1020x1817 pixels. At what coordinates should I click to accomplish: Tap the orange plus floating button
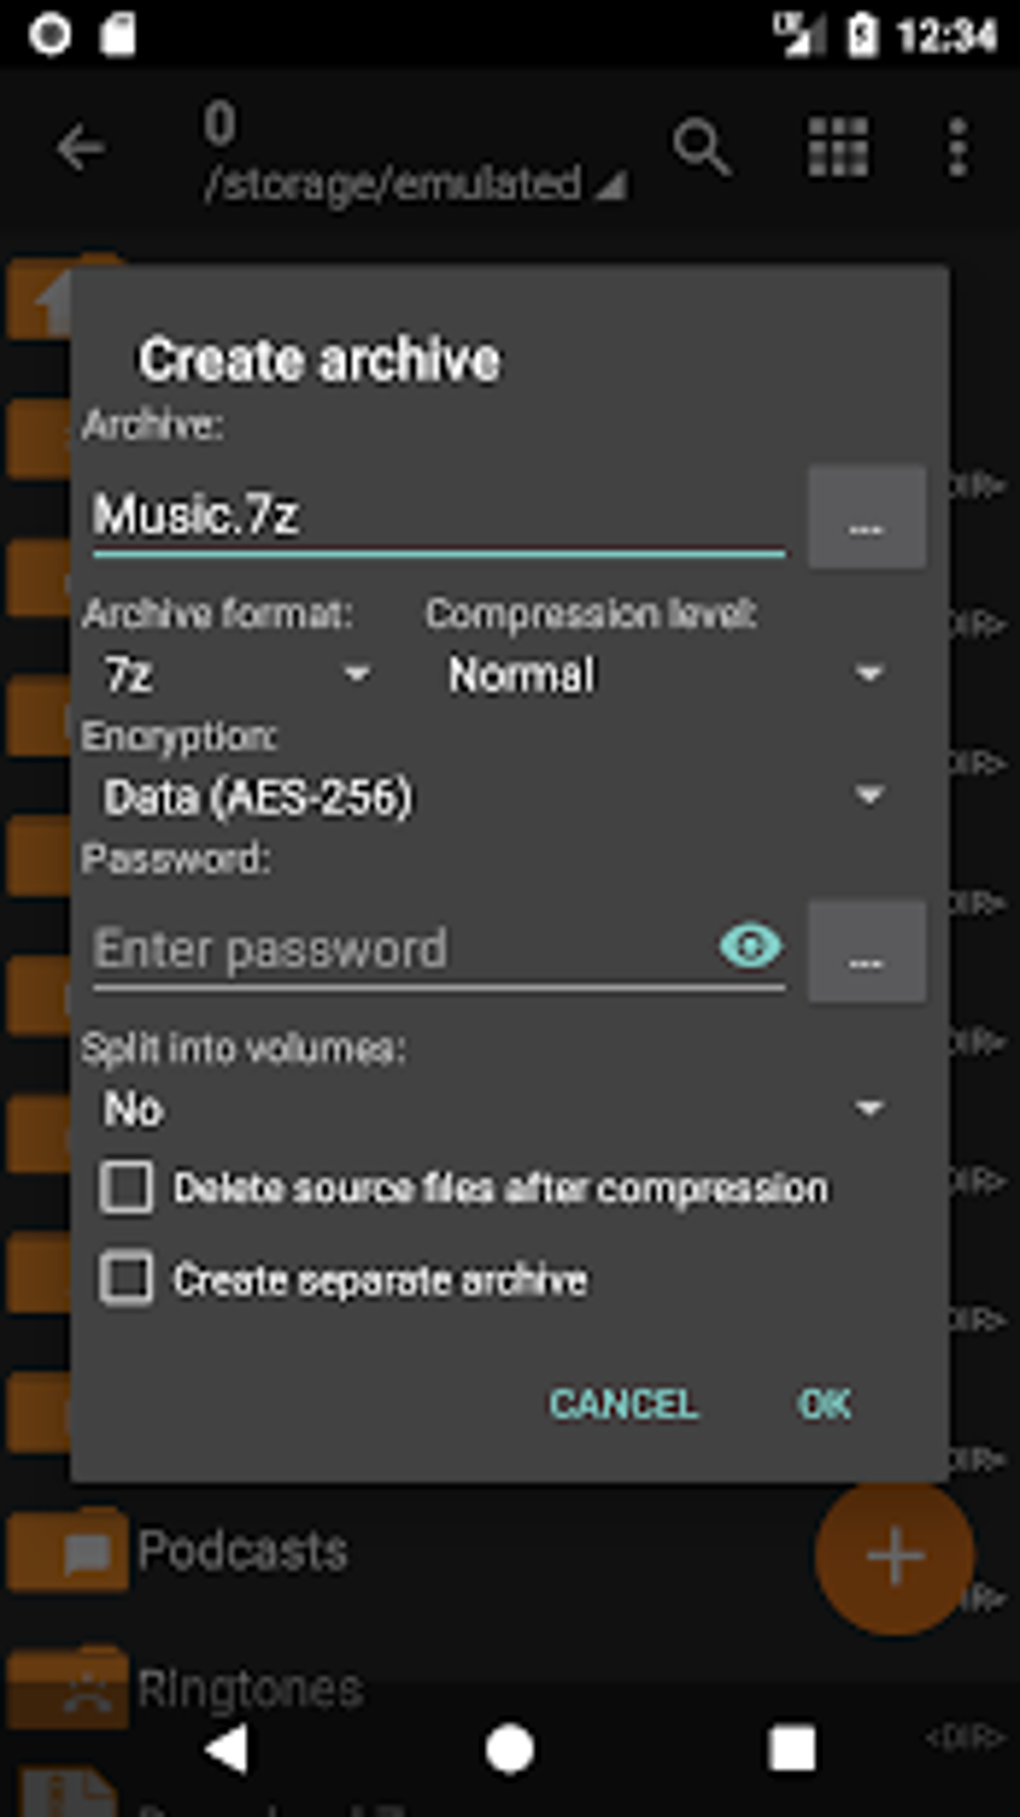894,1557
